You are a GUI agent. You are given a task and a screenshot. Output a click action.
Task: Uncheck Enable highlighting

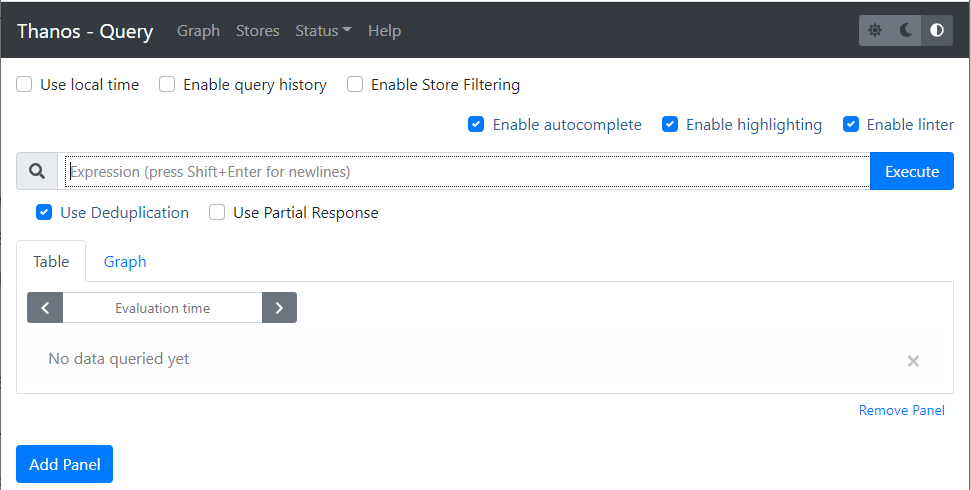point(670,125)
